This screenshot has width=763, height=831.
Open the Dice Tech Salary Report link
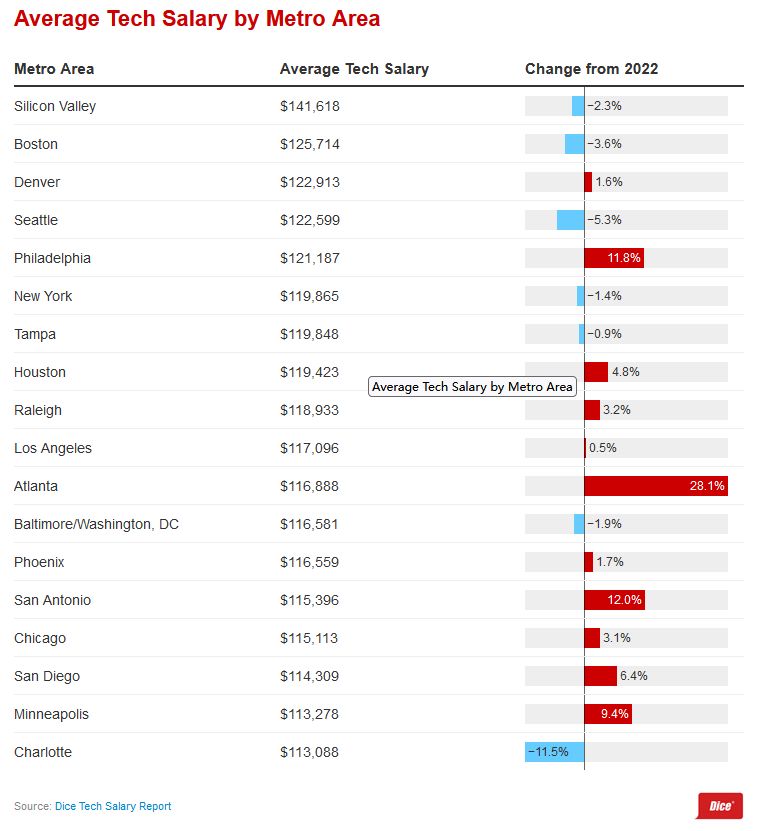(113, 806)
